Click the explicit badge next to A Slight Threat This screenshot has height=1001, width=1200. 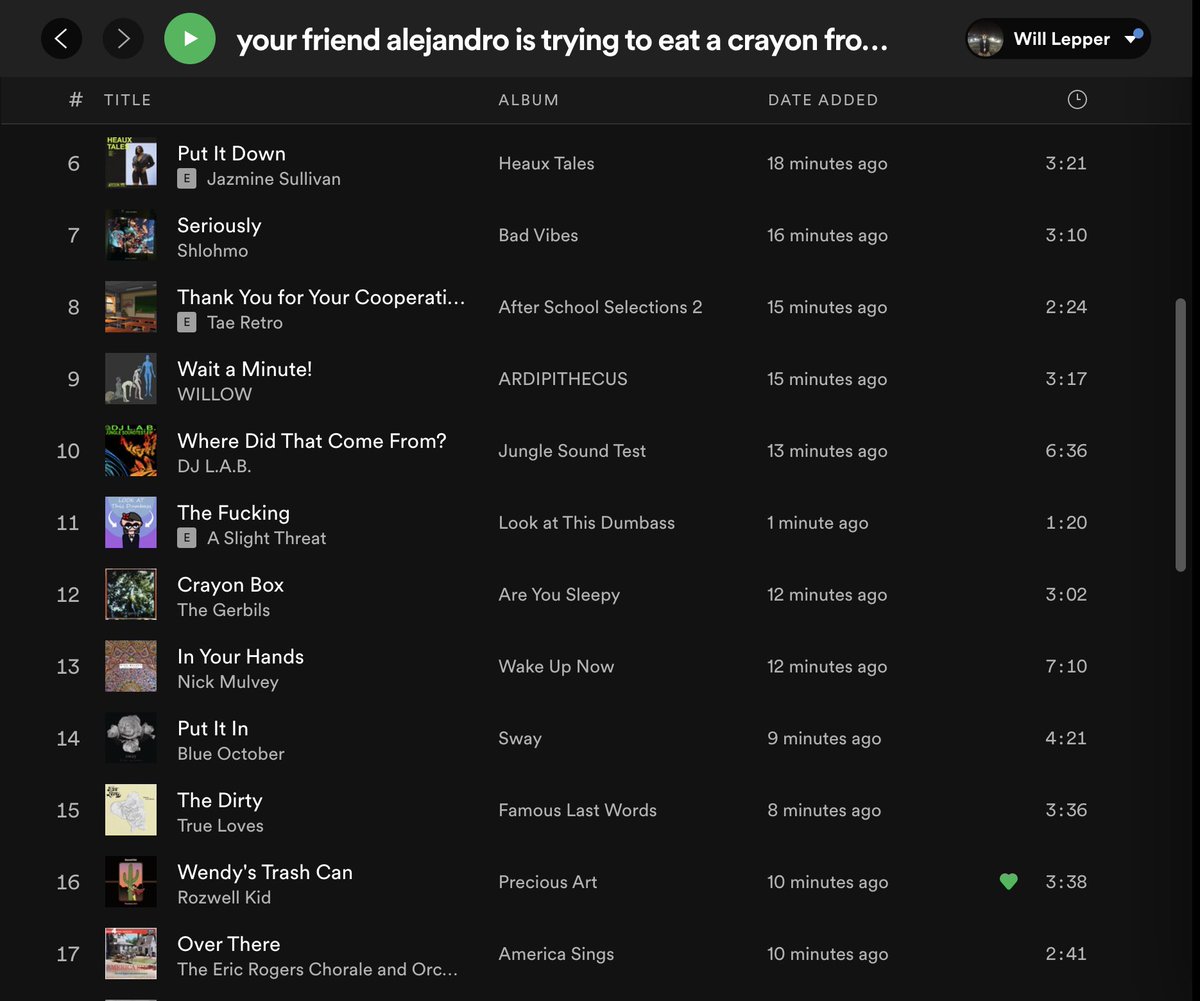coord(187,539)
